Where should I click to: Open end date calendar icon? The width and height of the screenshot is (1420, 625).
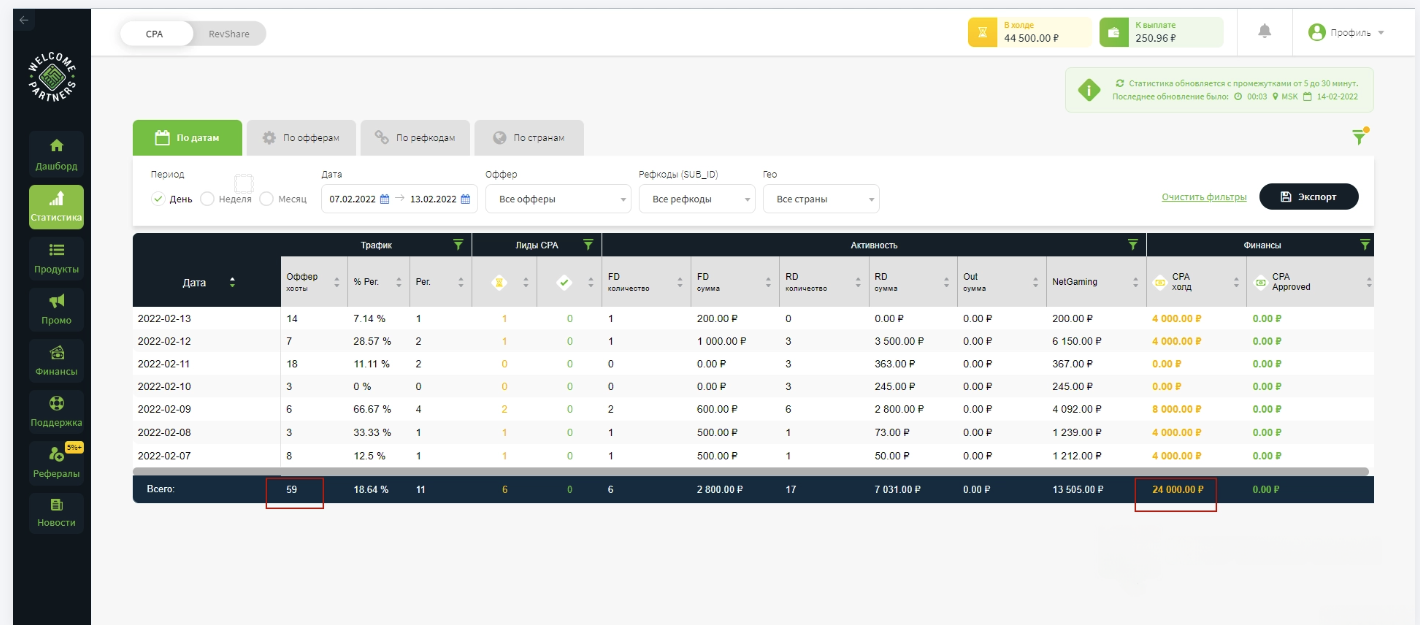464,199
